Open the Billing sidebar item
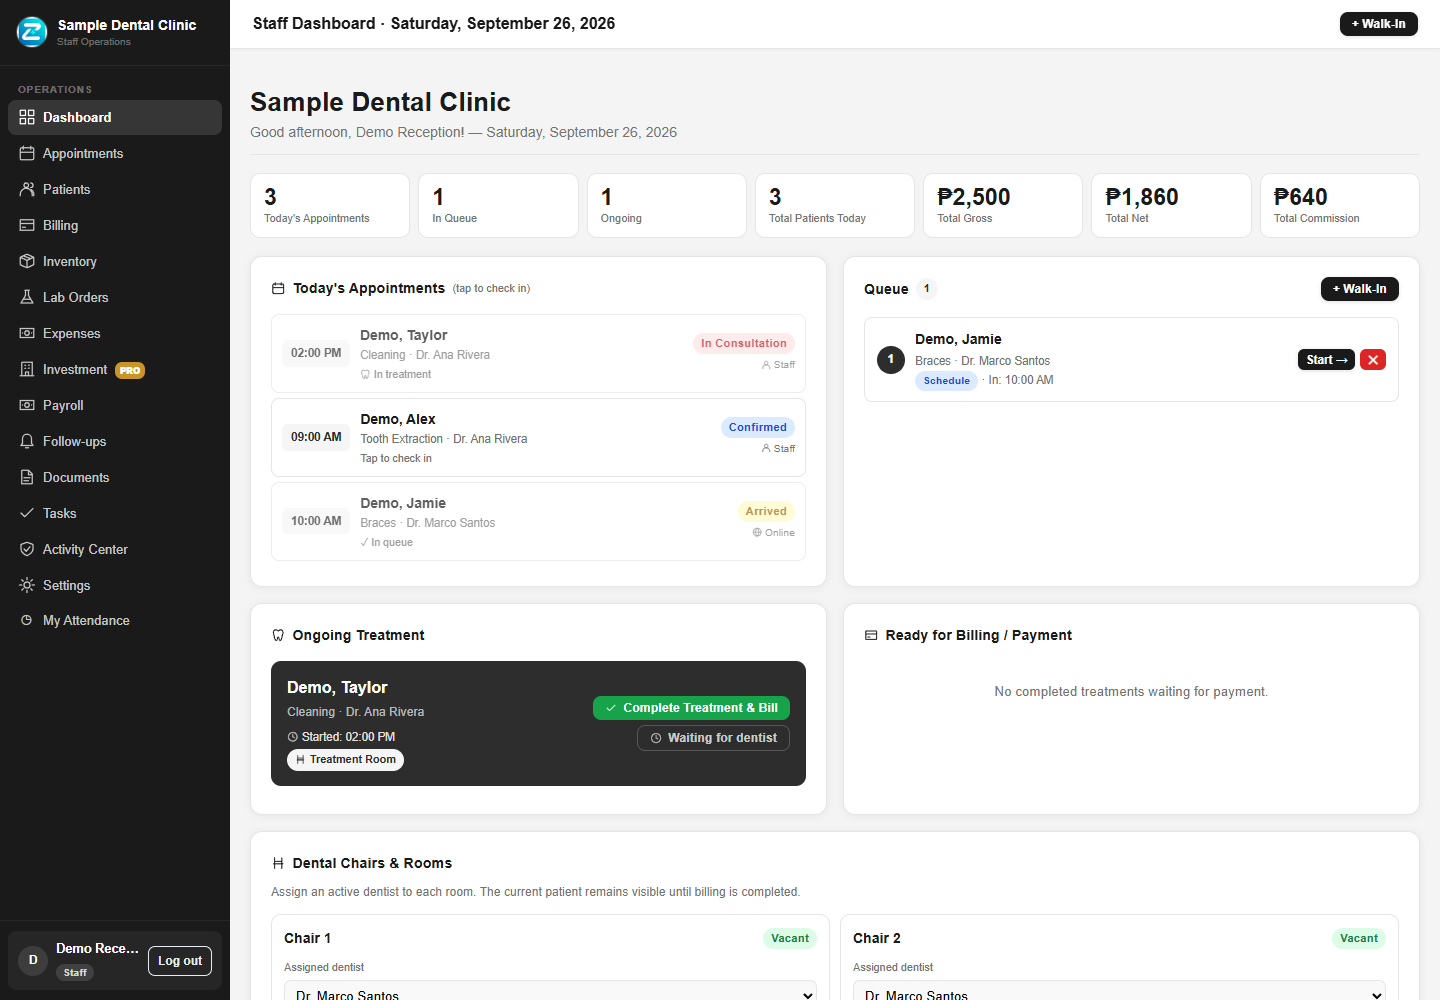Viewport: 1440px width, 1000px height. click(x=115, y=225)
